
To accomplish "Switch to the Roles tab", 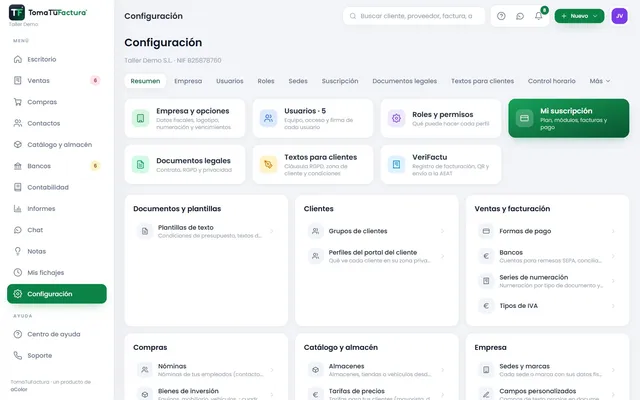I will pos(266,81).
